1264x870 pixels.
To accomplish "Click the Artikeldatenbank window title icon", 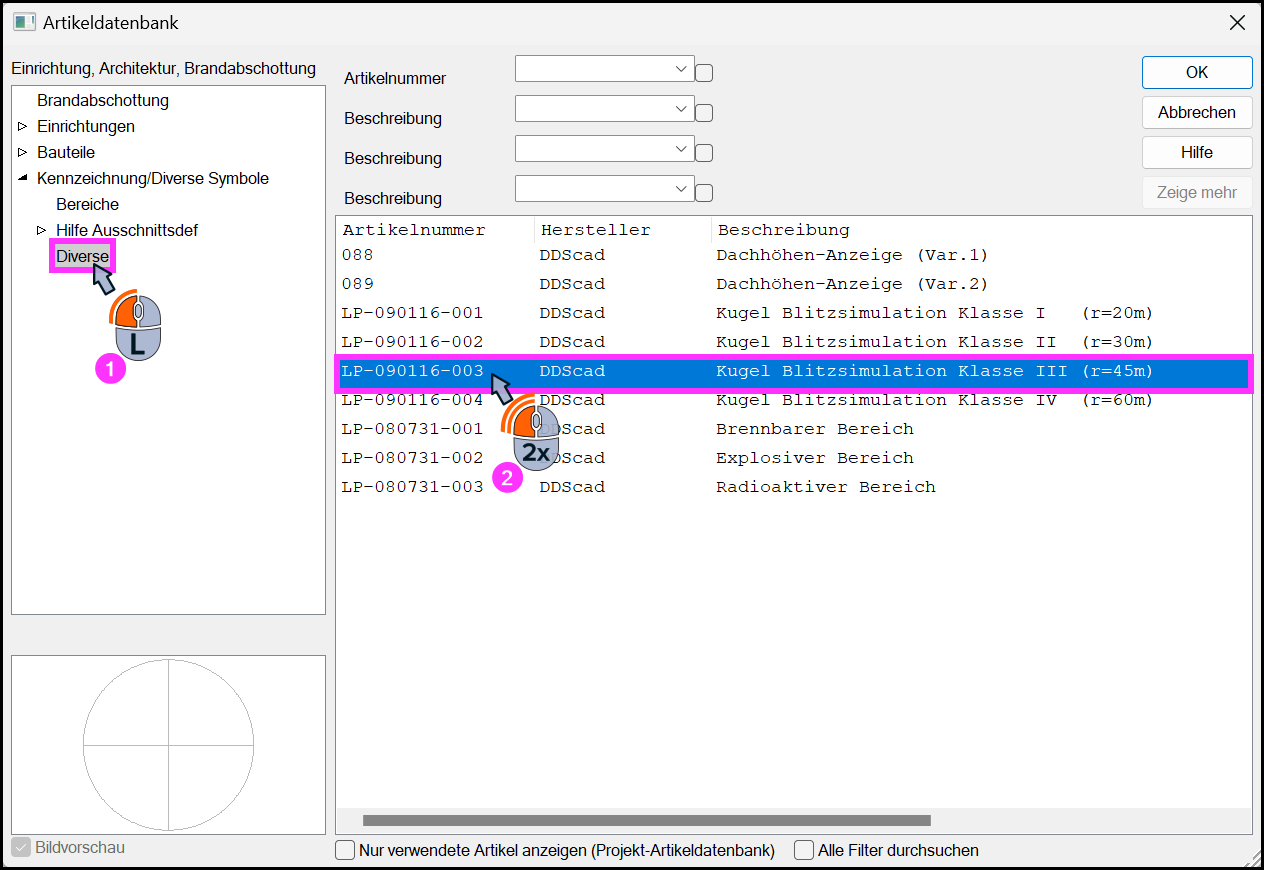I will tap(25, 22).
